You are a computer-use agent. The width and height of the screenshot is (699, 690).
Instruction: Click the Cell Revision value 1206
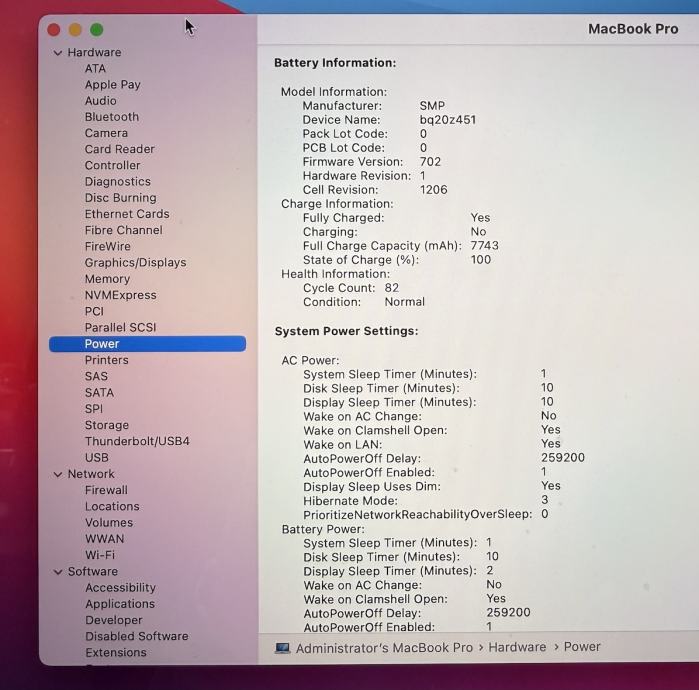(x=434, y=190)
